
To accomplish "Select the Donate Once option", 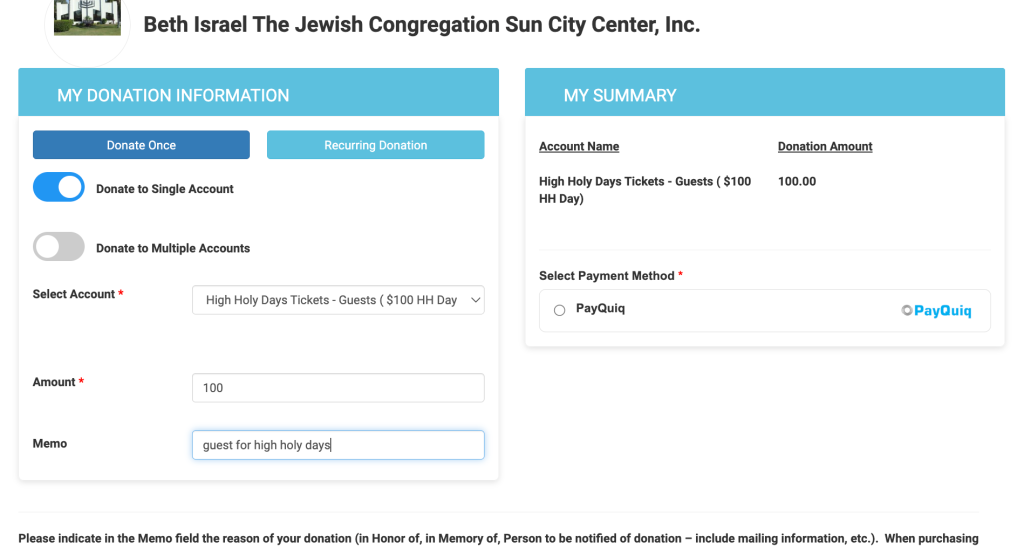I will point(141,145).
